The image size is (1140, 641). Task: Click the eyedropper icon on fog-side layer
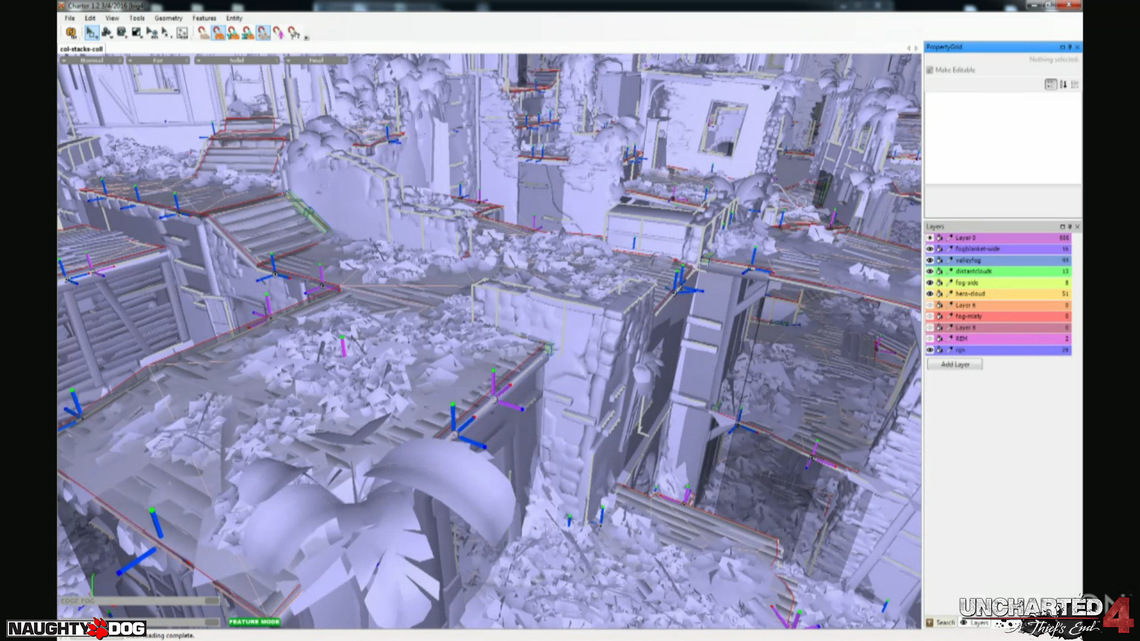(x=950, y=283)
